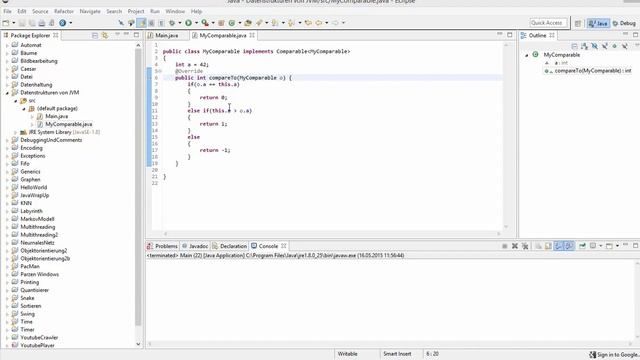This screenshot has width=640, height=360.
Task: Switch to the Javadoc tab
Action: [195, 246]
